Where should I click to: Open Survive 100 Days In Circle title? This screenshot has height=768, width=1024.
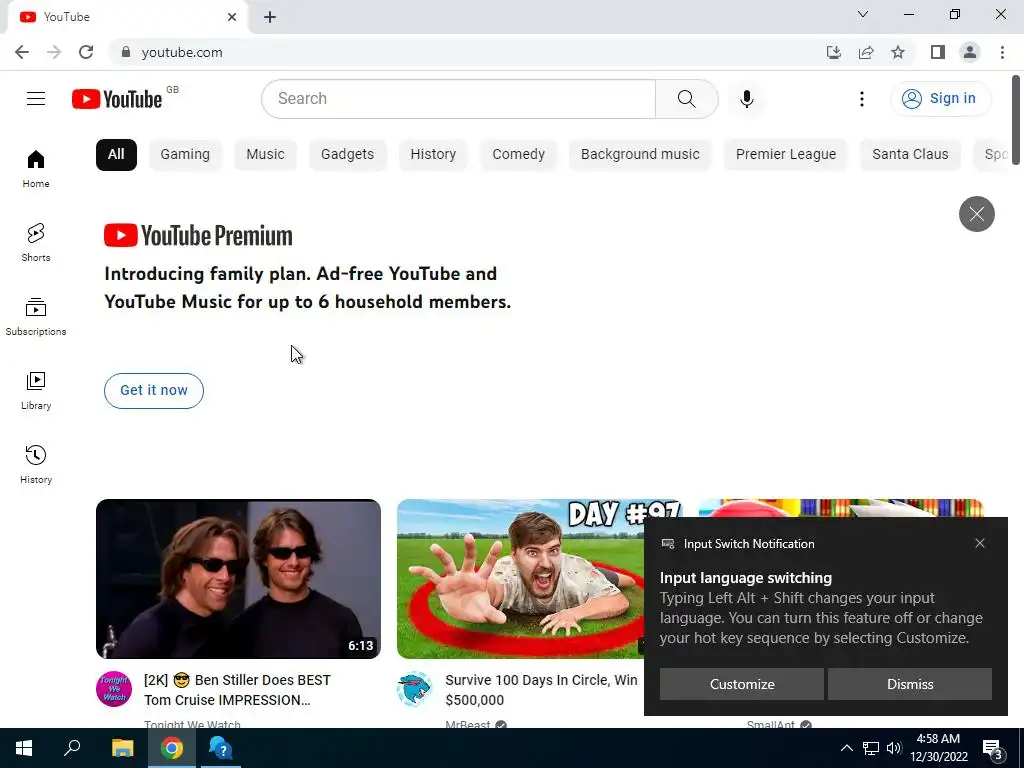click(x=541, y=690)
